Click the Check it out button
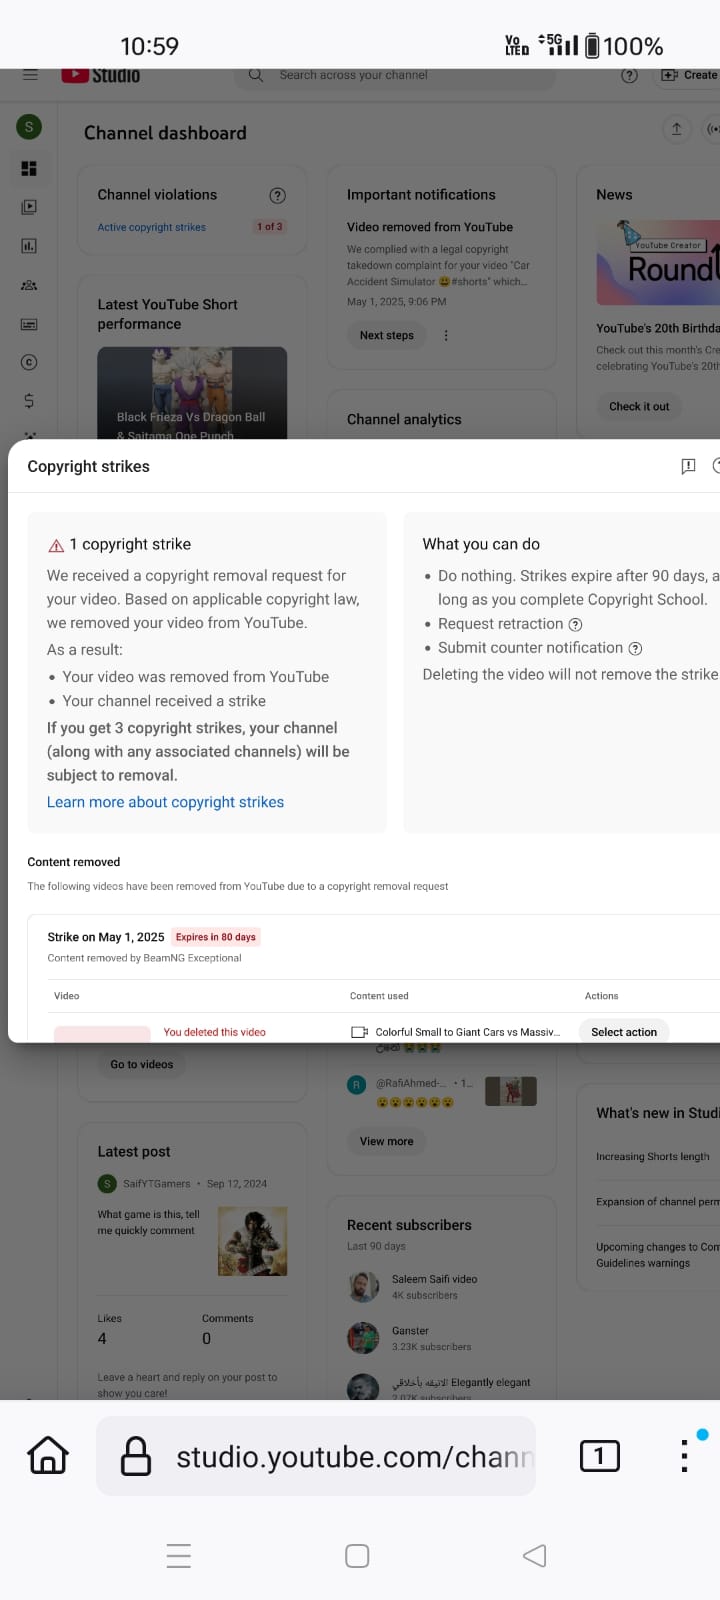This screenshot has width=720, height=1600. click(x=639, y=406)
